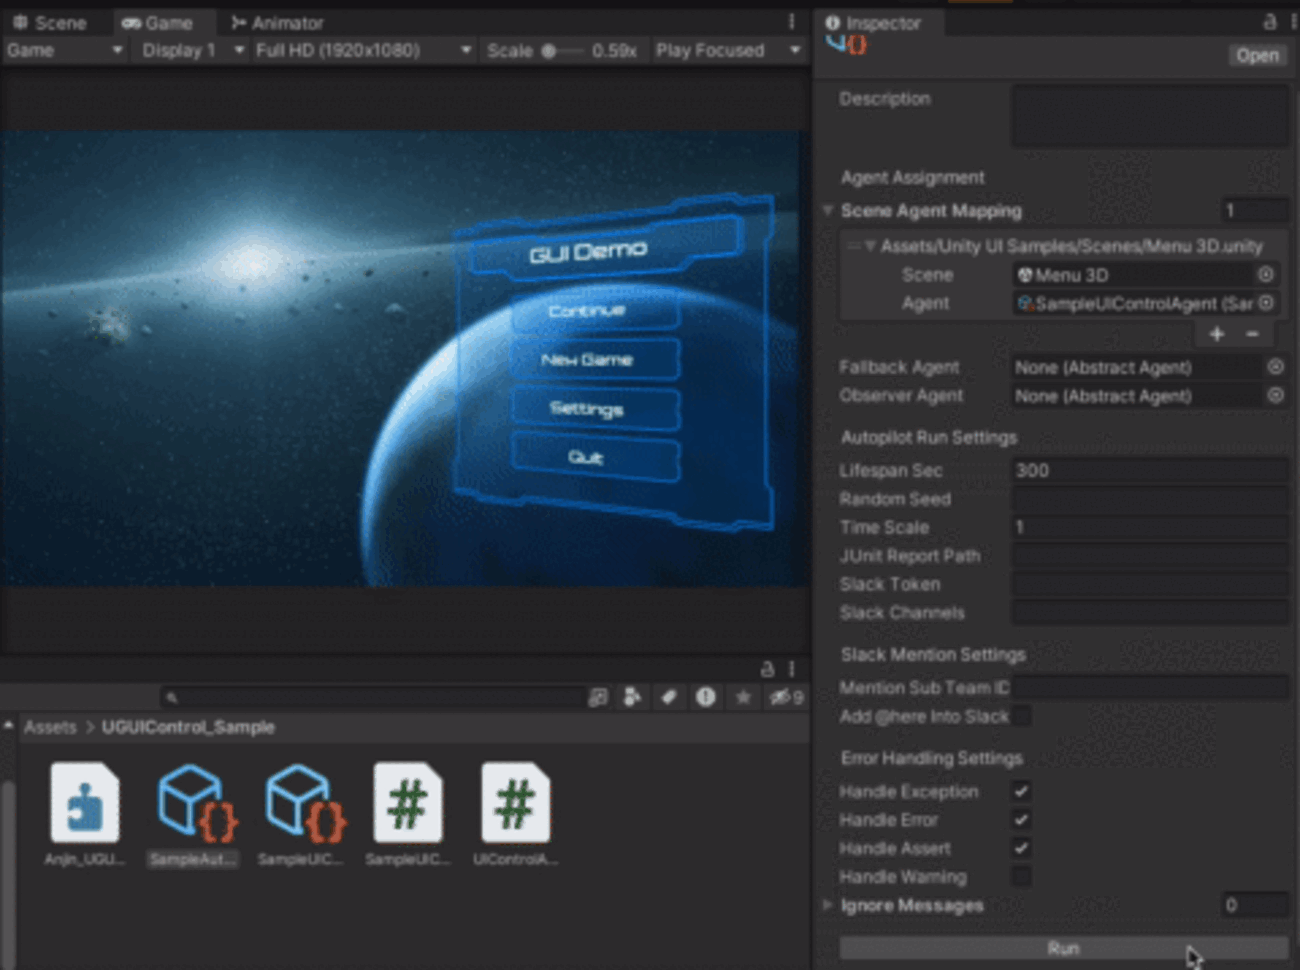Click the object picker for Observer Agent
This screenshot has height=970, width=1300.
[x=1275, y=396]
